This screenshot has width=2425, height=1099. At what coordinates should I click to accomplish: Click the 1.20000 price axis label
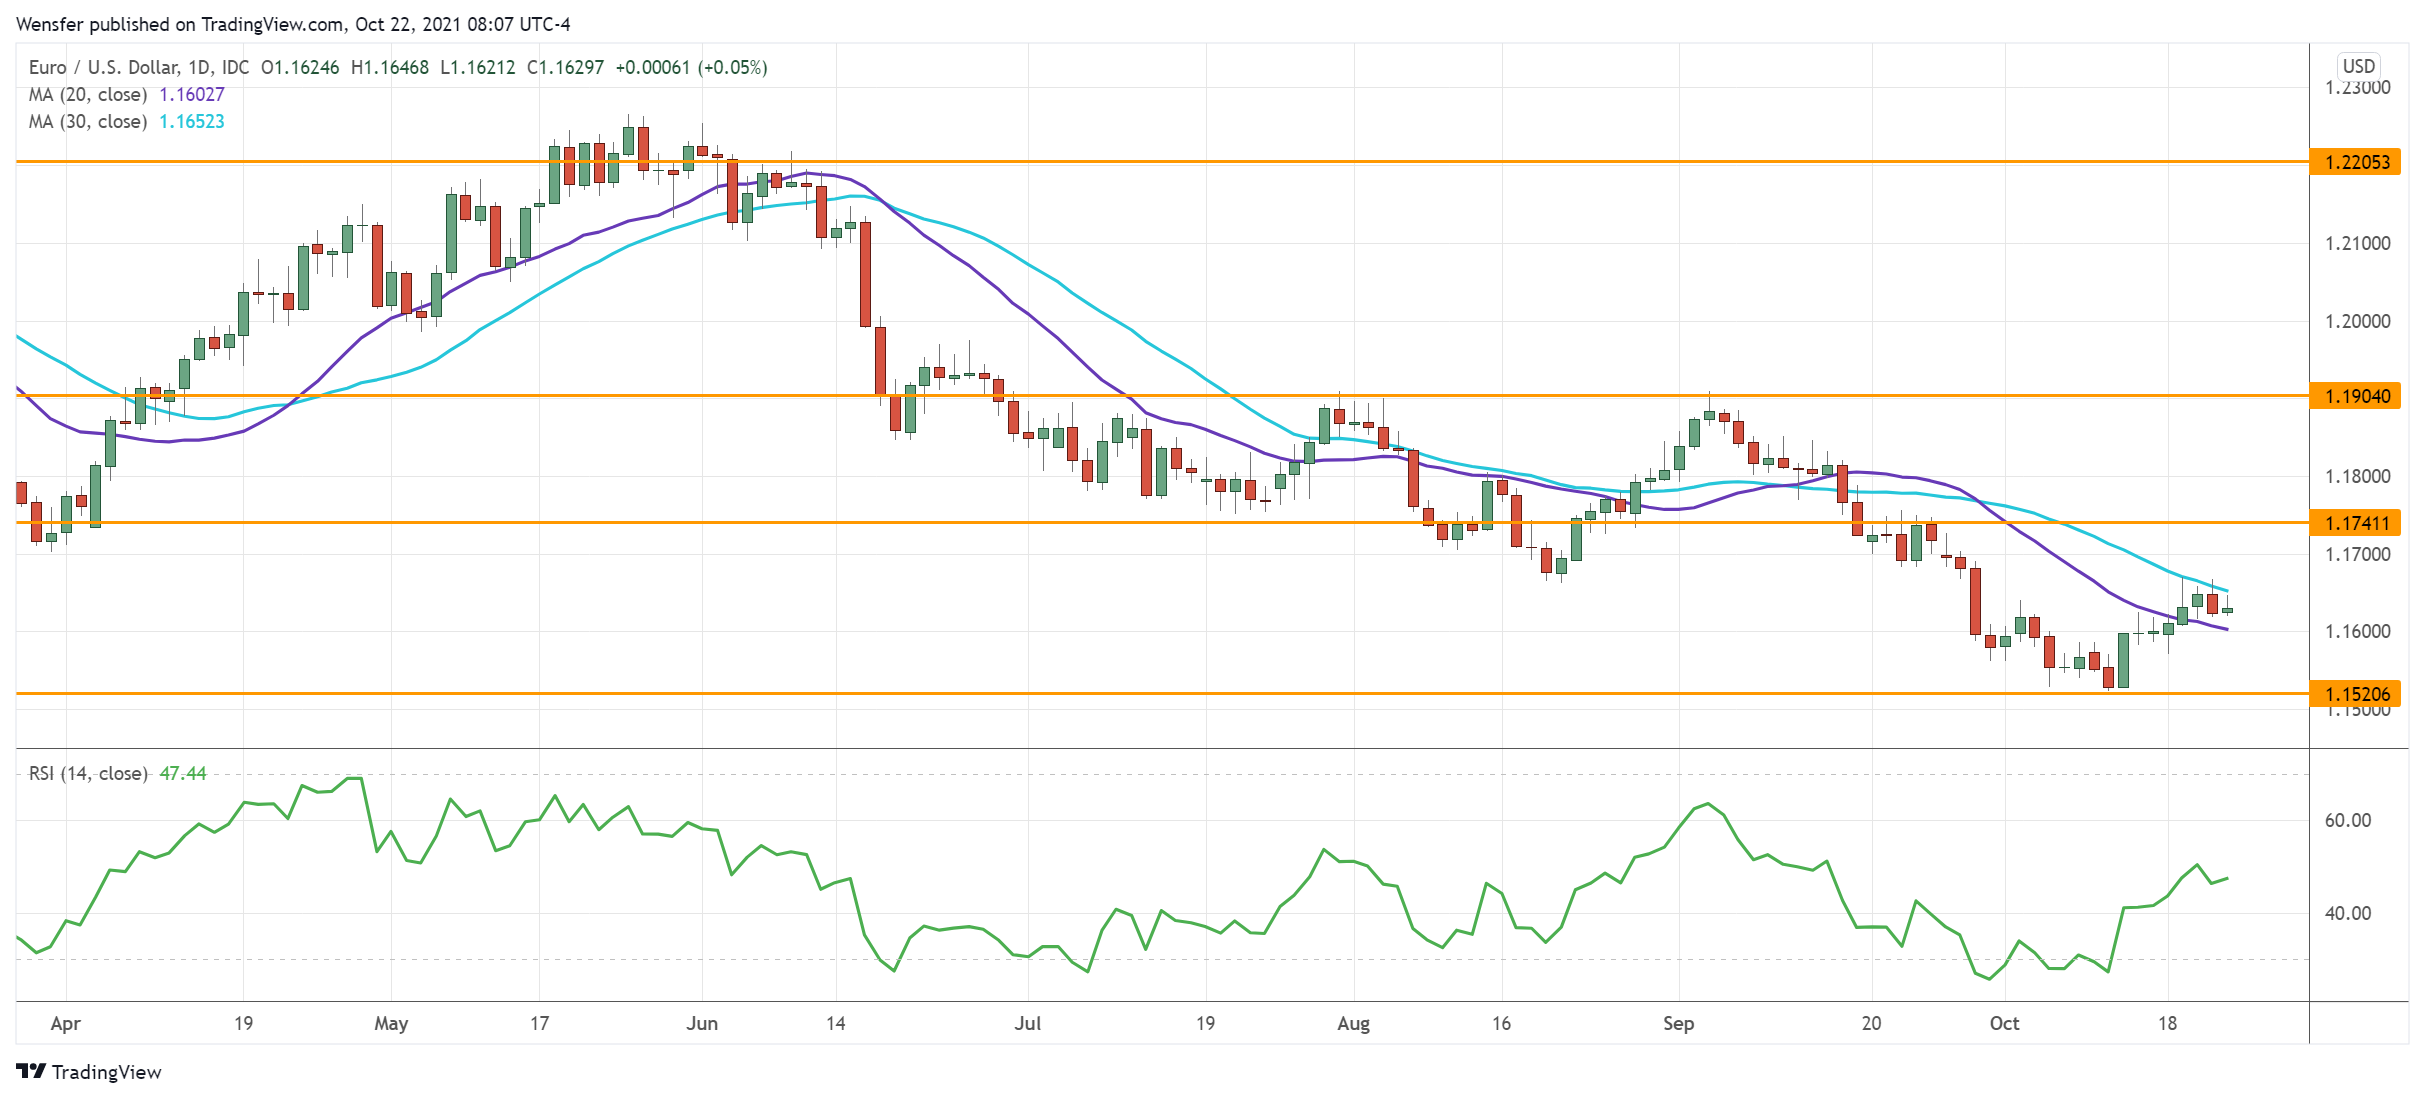pyautogui.click(x=2357, y=322)
